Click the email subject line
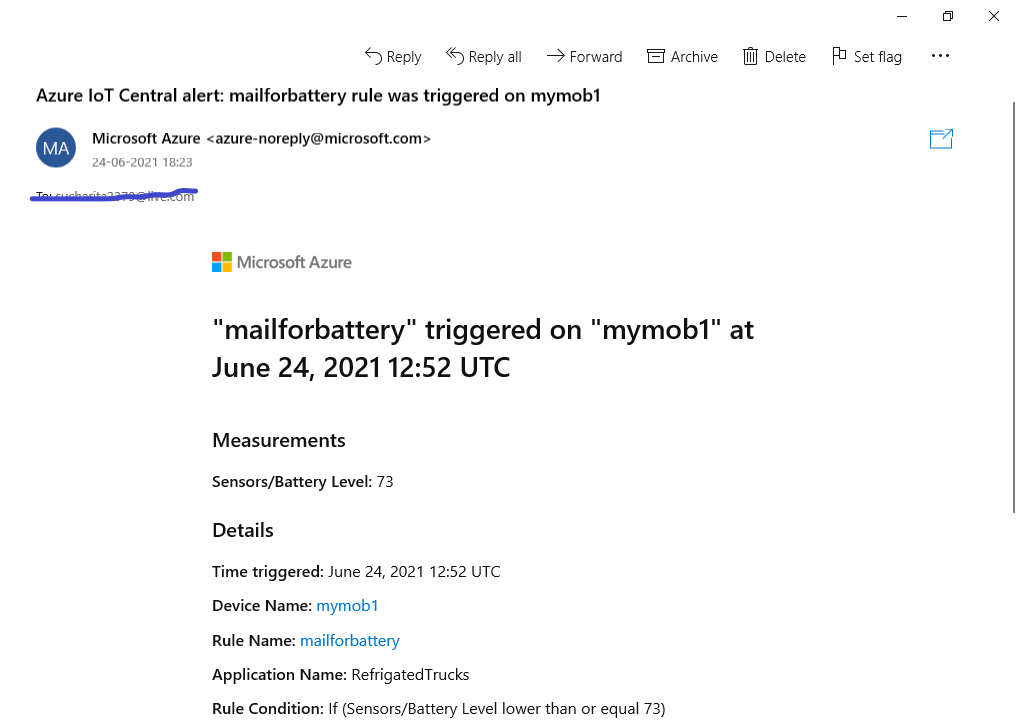The image size is (1017, 728). coord(318,96)
